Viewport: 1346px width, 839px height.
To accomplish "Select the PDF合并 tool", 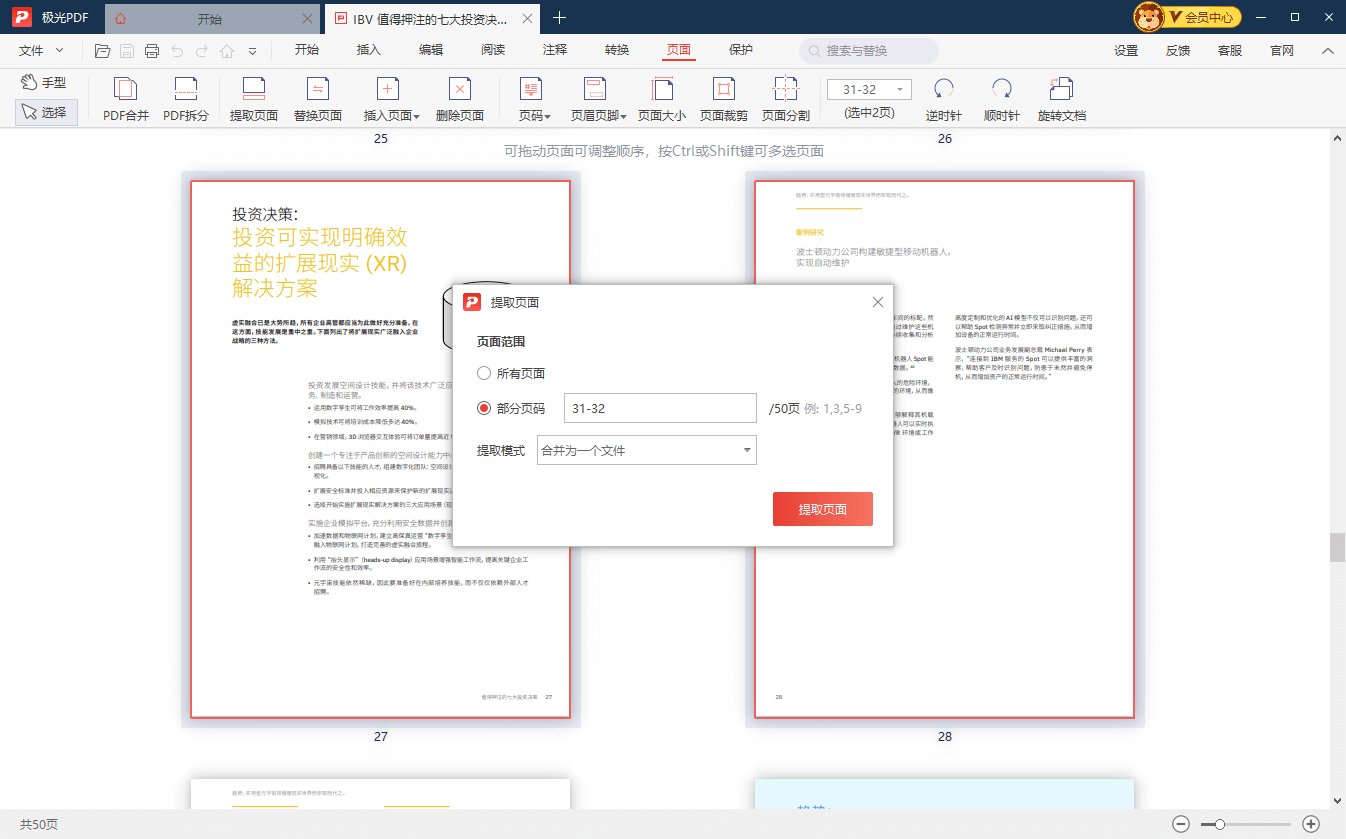I will 123,98.
